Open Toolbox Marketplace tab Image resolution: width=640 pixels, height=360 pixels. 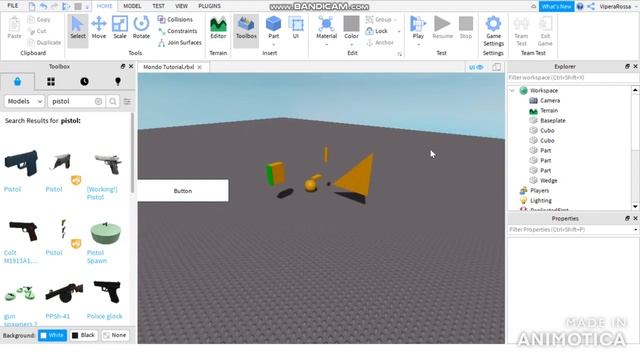[17, 82]
